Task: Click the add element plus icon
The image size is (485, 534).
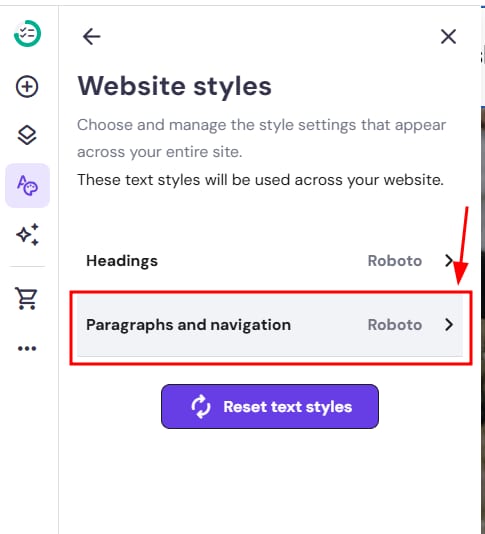Action: pos(27,86)
